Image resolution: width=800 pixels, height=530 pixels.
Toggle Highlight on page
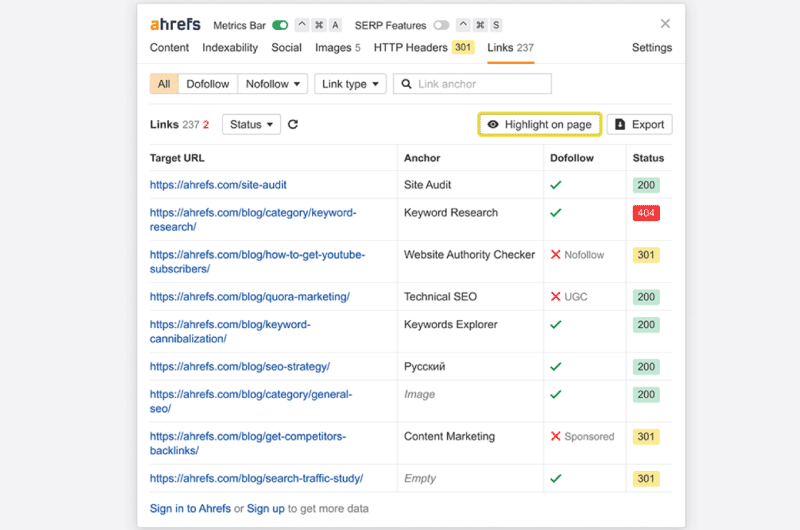click(540, 124)
